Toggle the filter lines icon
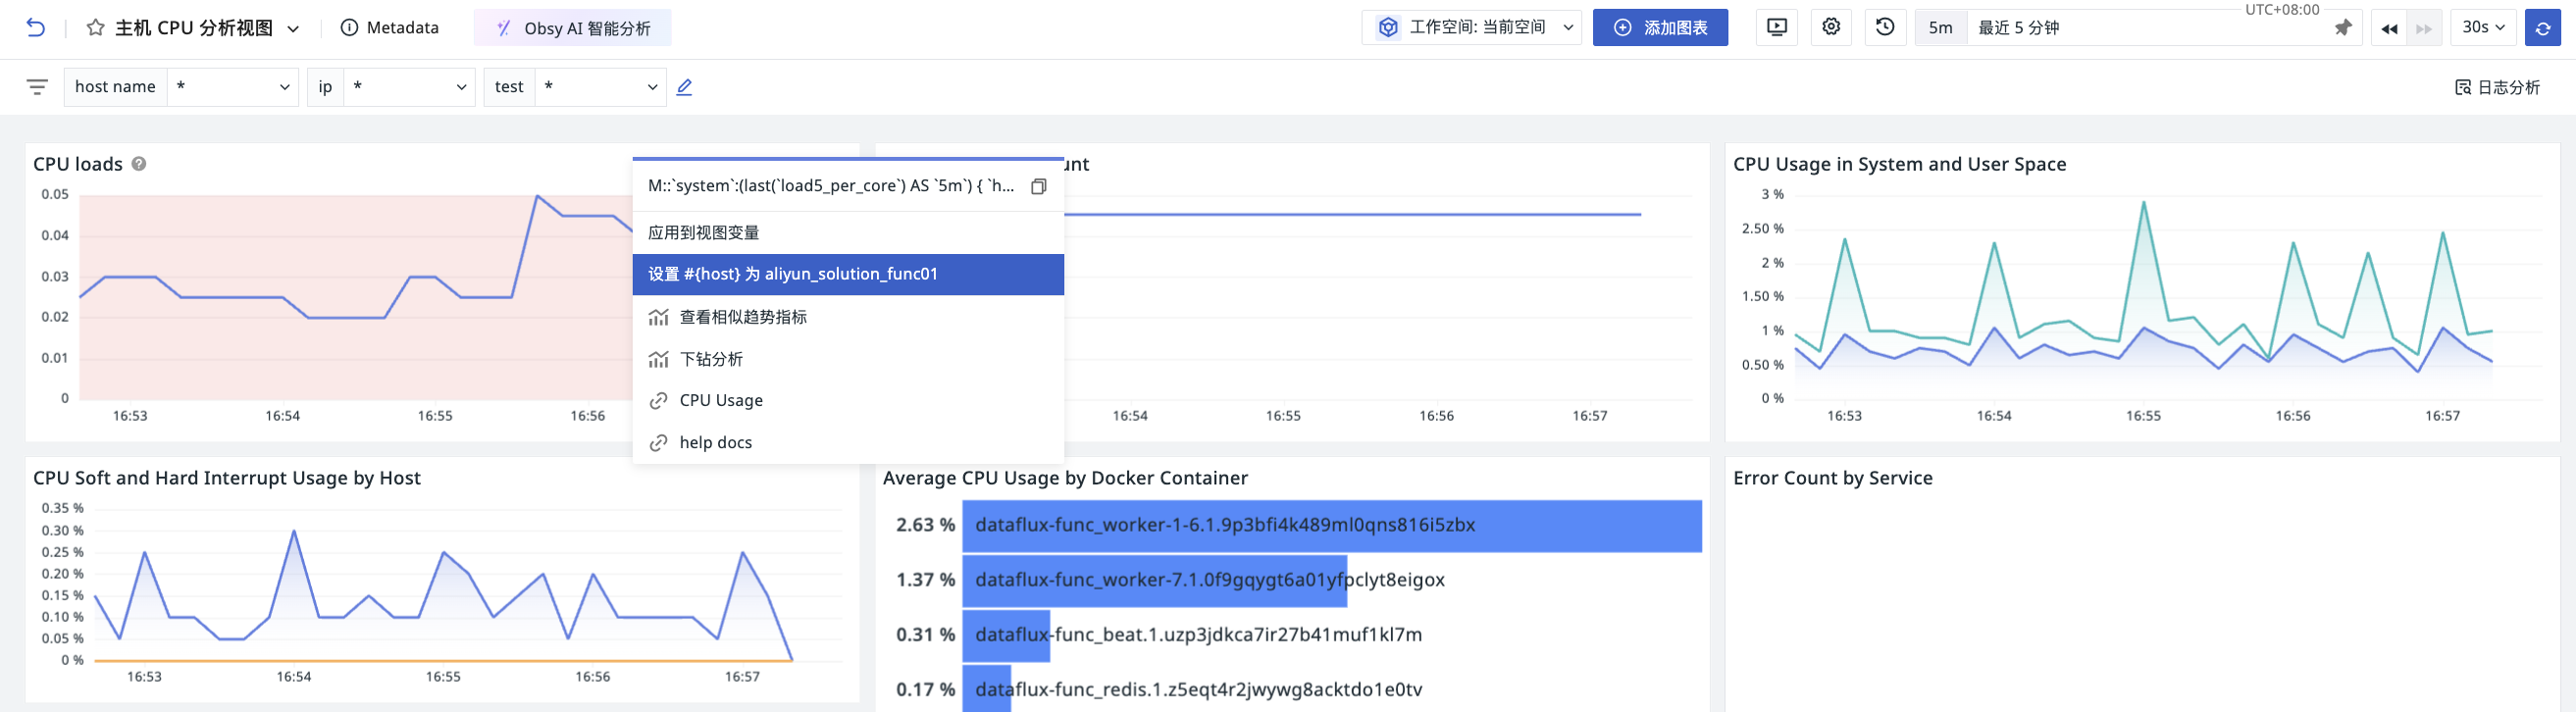 click(x=37, y=87)
